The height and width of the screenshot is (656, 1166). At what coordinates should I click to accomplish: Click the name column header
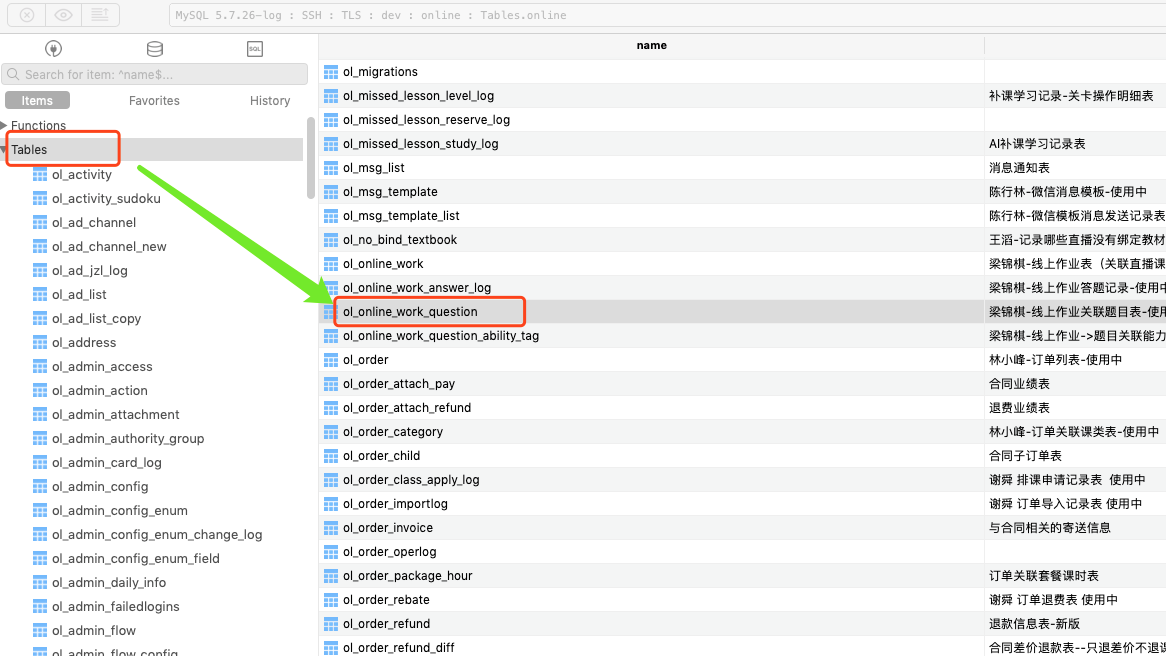[x=651, y=45]
